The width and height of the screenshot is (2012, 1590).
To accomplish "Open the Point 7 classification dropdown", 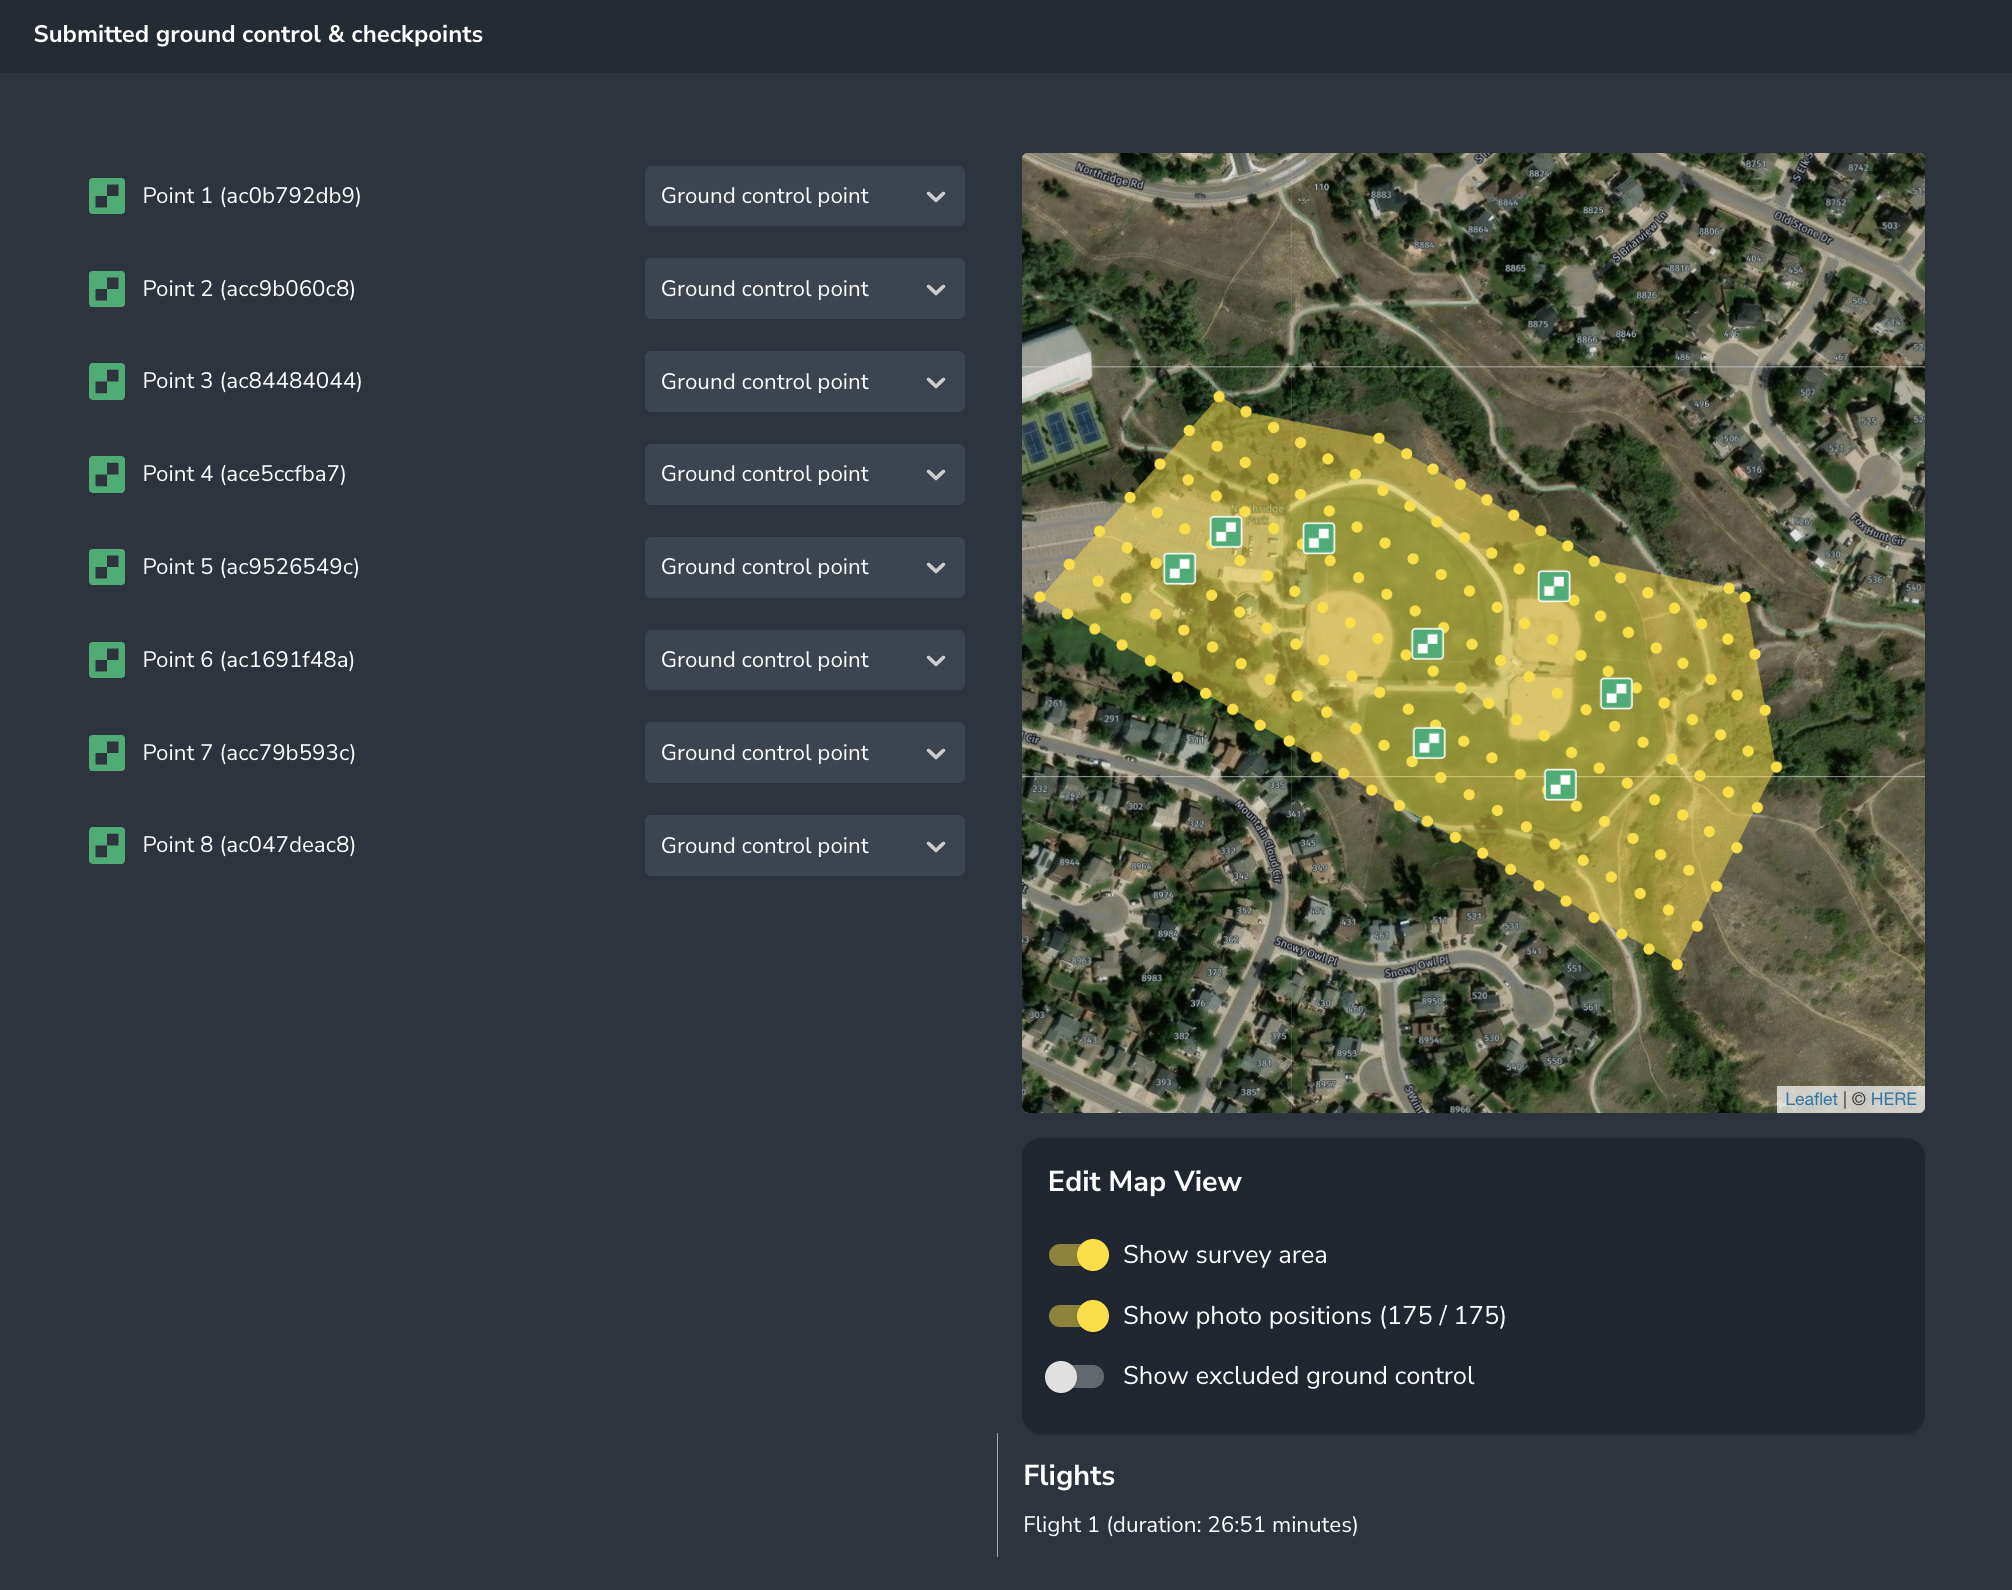I will tap(804, 752).
